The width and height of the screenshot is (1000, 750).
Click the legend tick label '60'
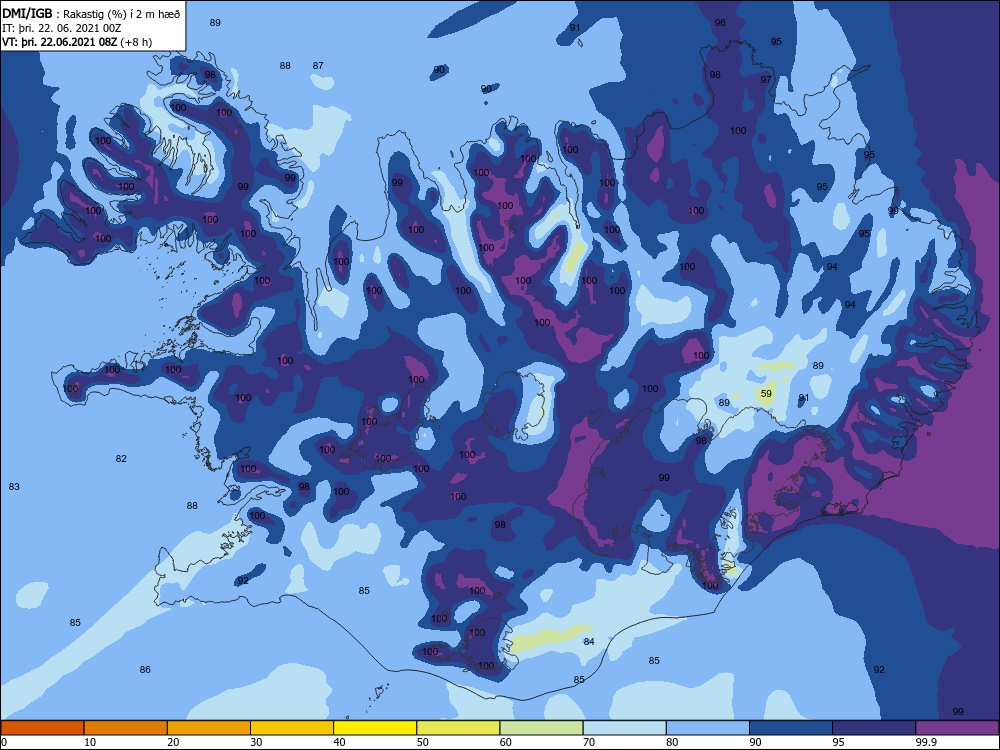[x=506, y=742]
